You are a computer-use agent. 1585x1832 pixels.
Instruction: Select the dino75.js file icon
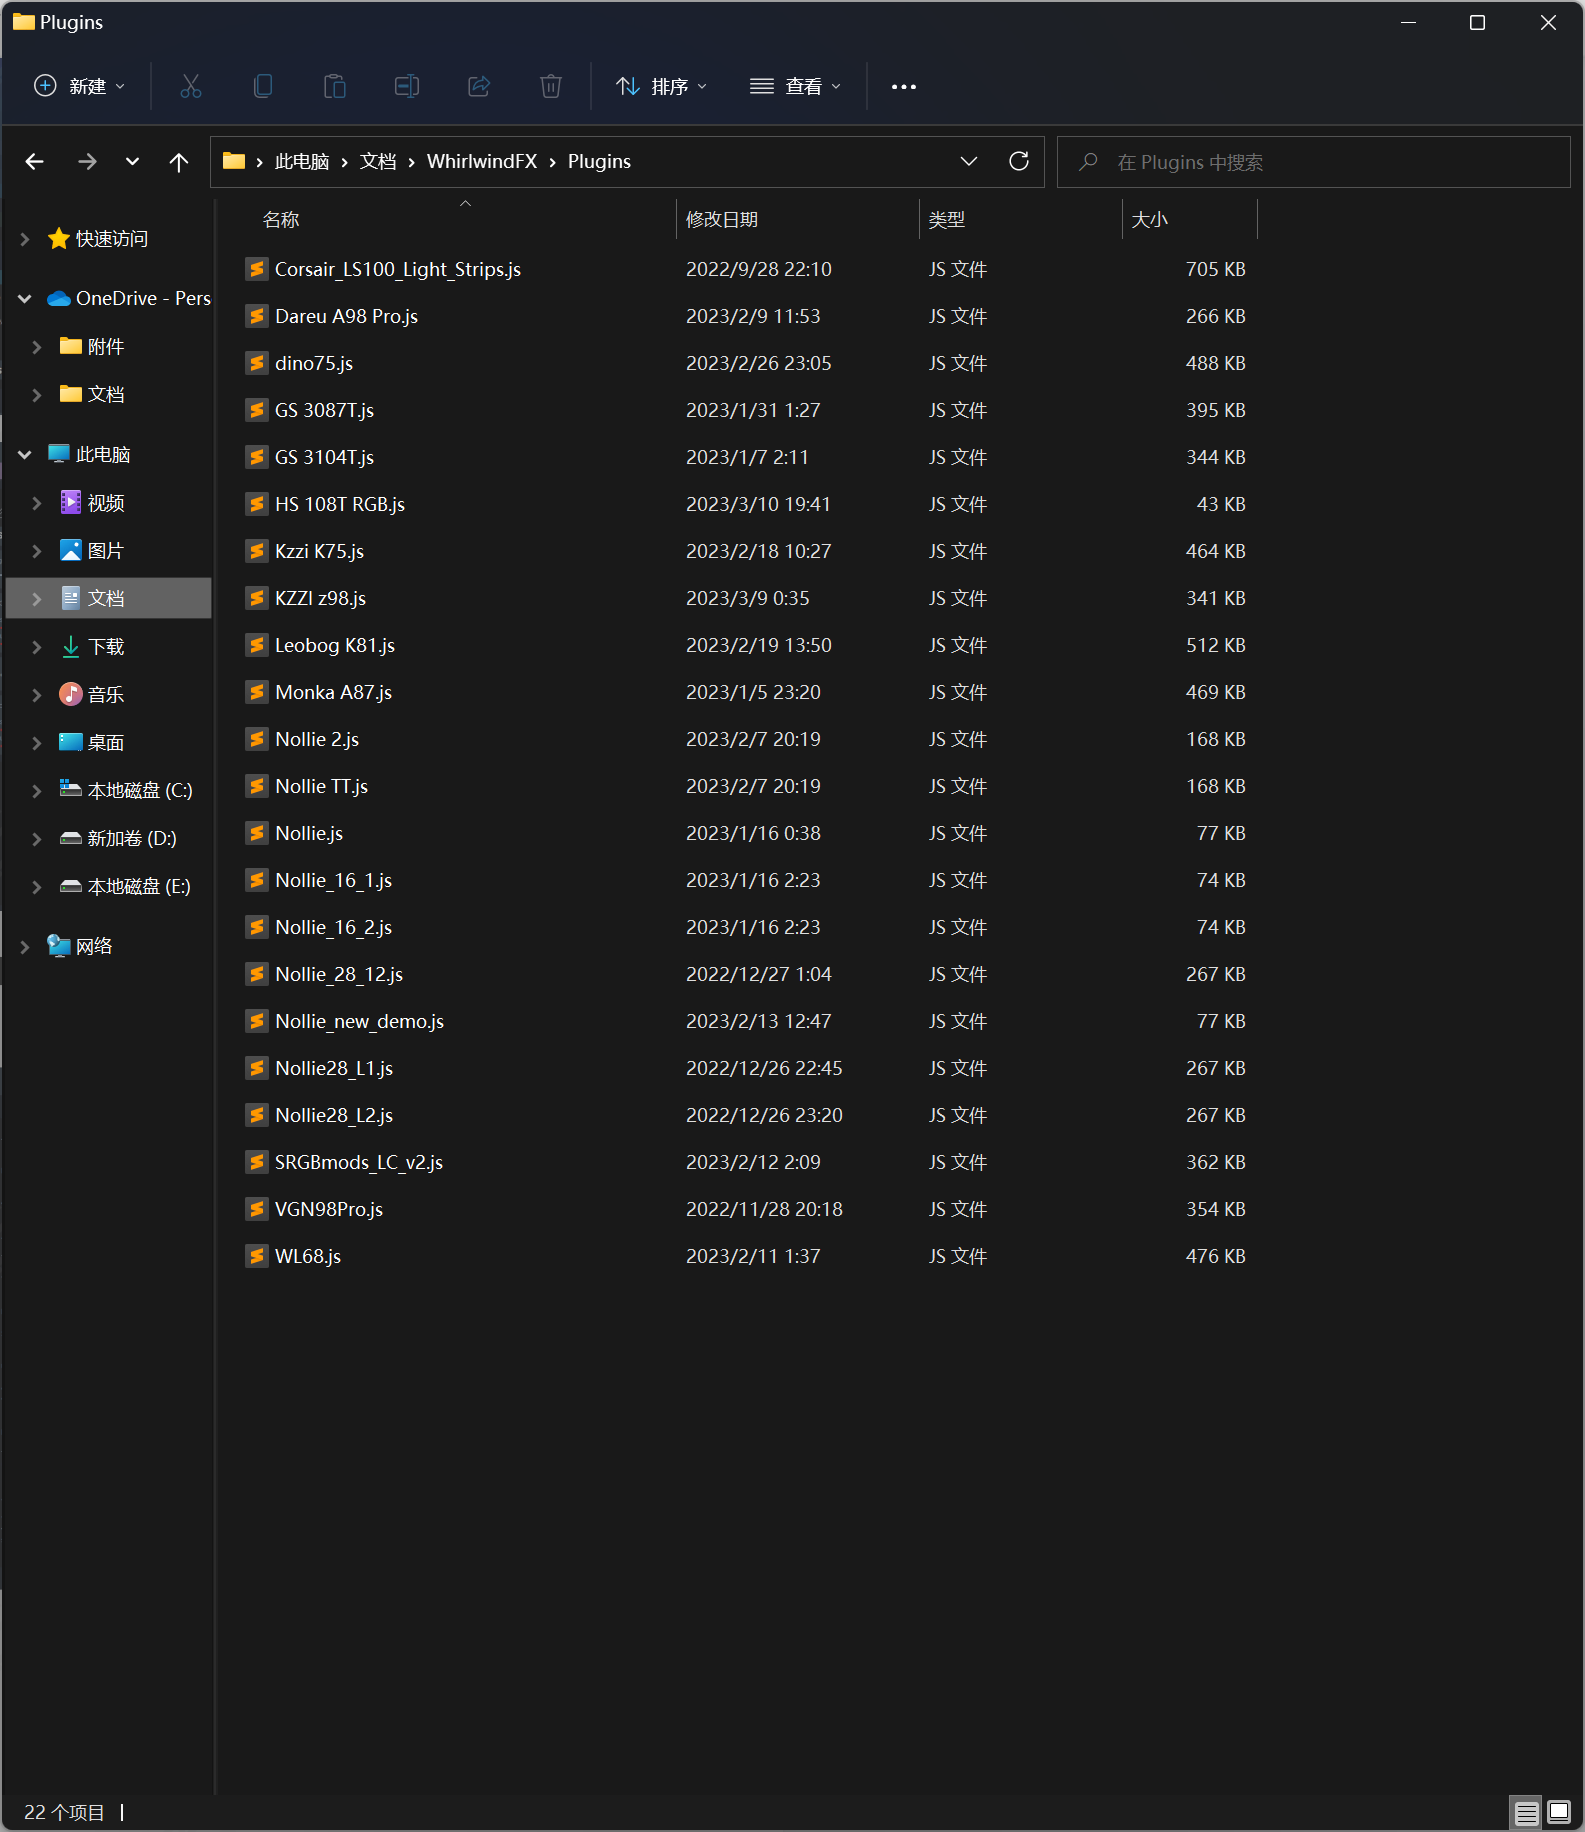tap(257, 363)
